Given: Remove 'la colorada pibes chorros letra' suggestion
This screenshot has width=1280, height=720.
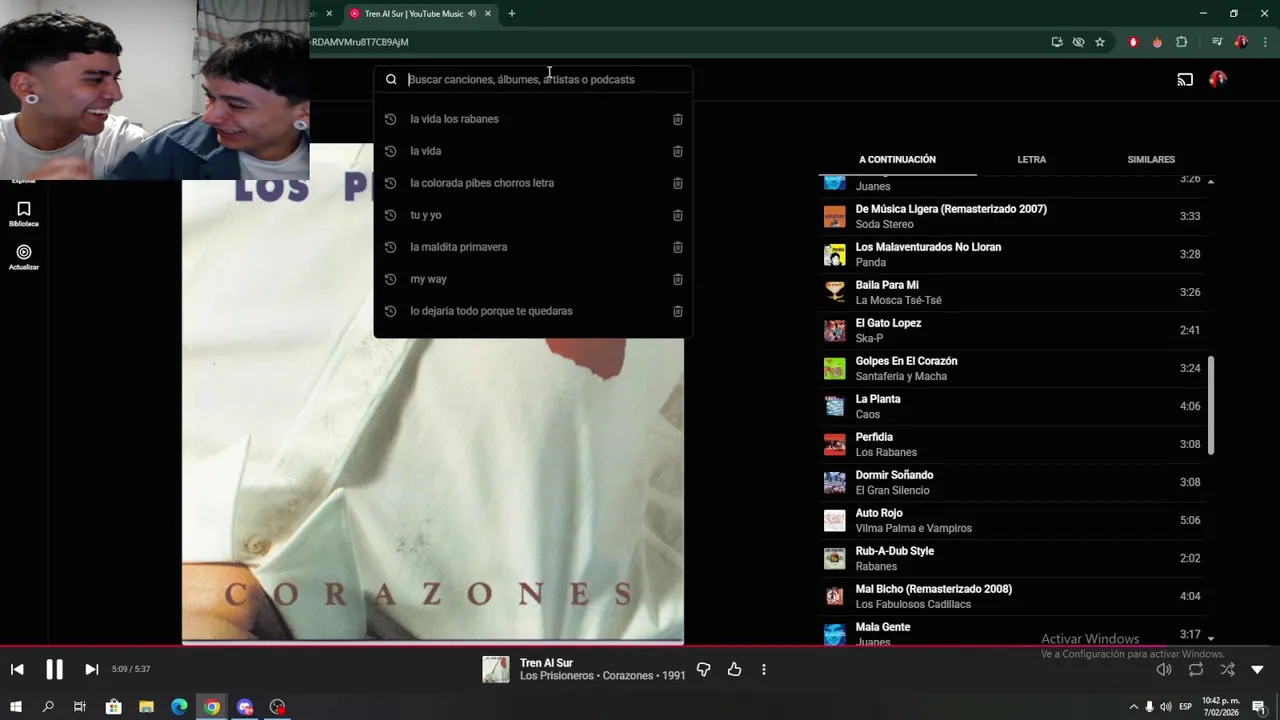Looking at the screenshot, I should 677,183.
